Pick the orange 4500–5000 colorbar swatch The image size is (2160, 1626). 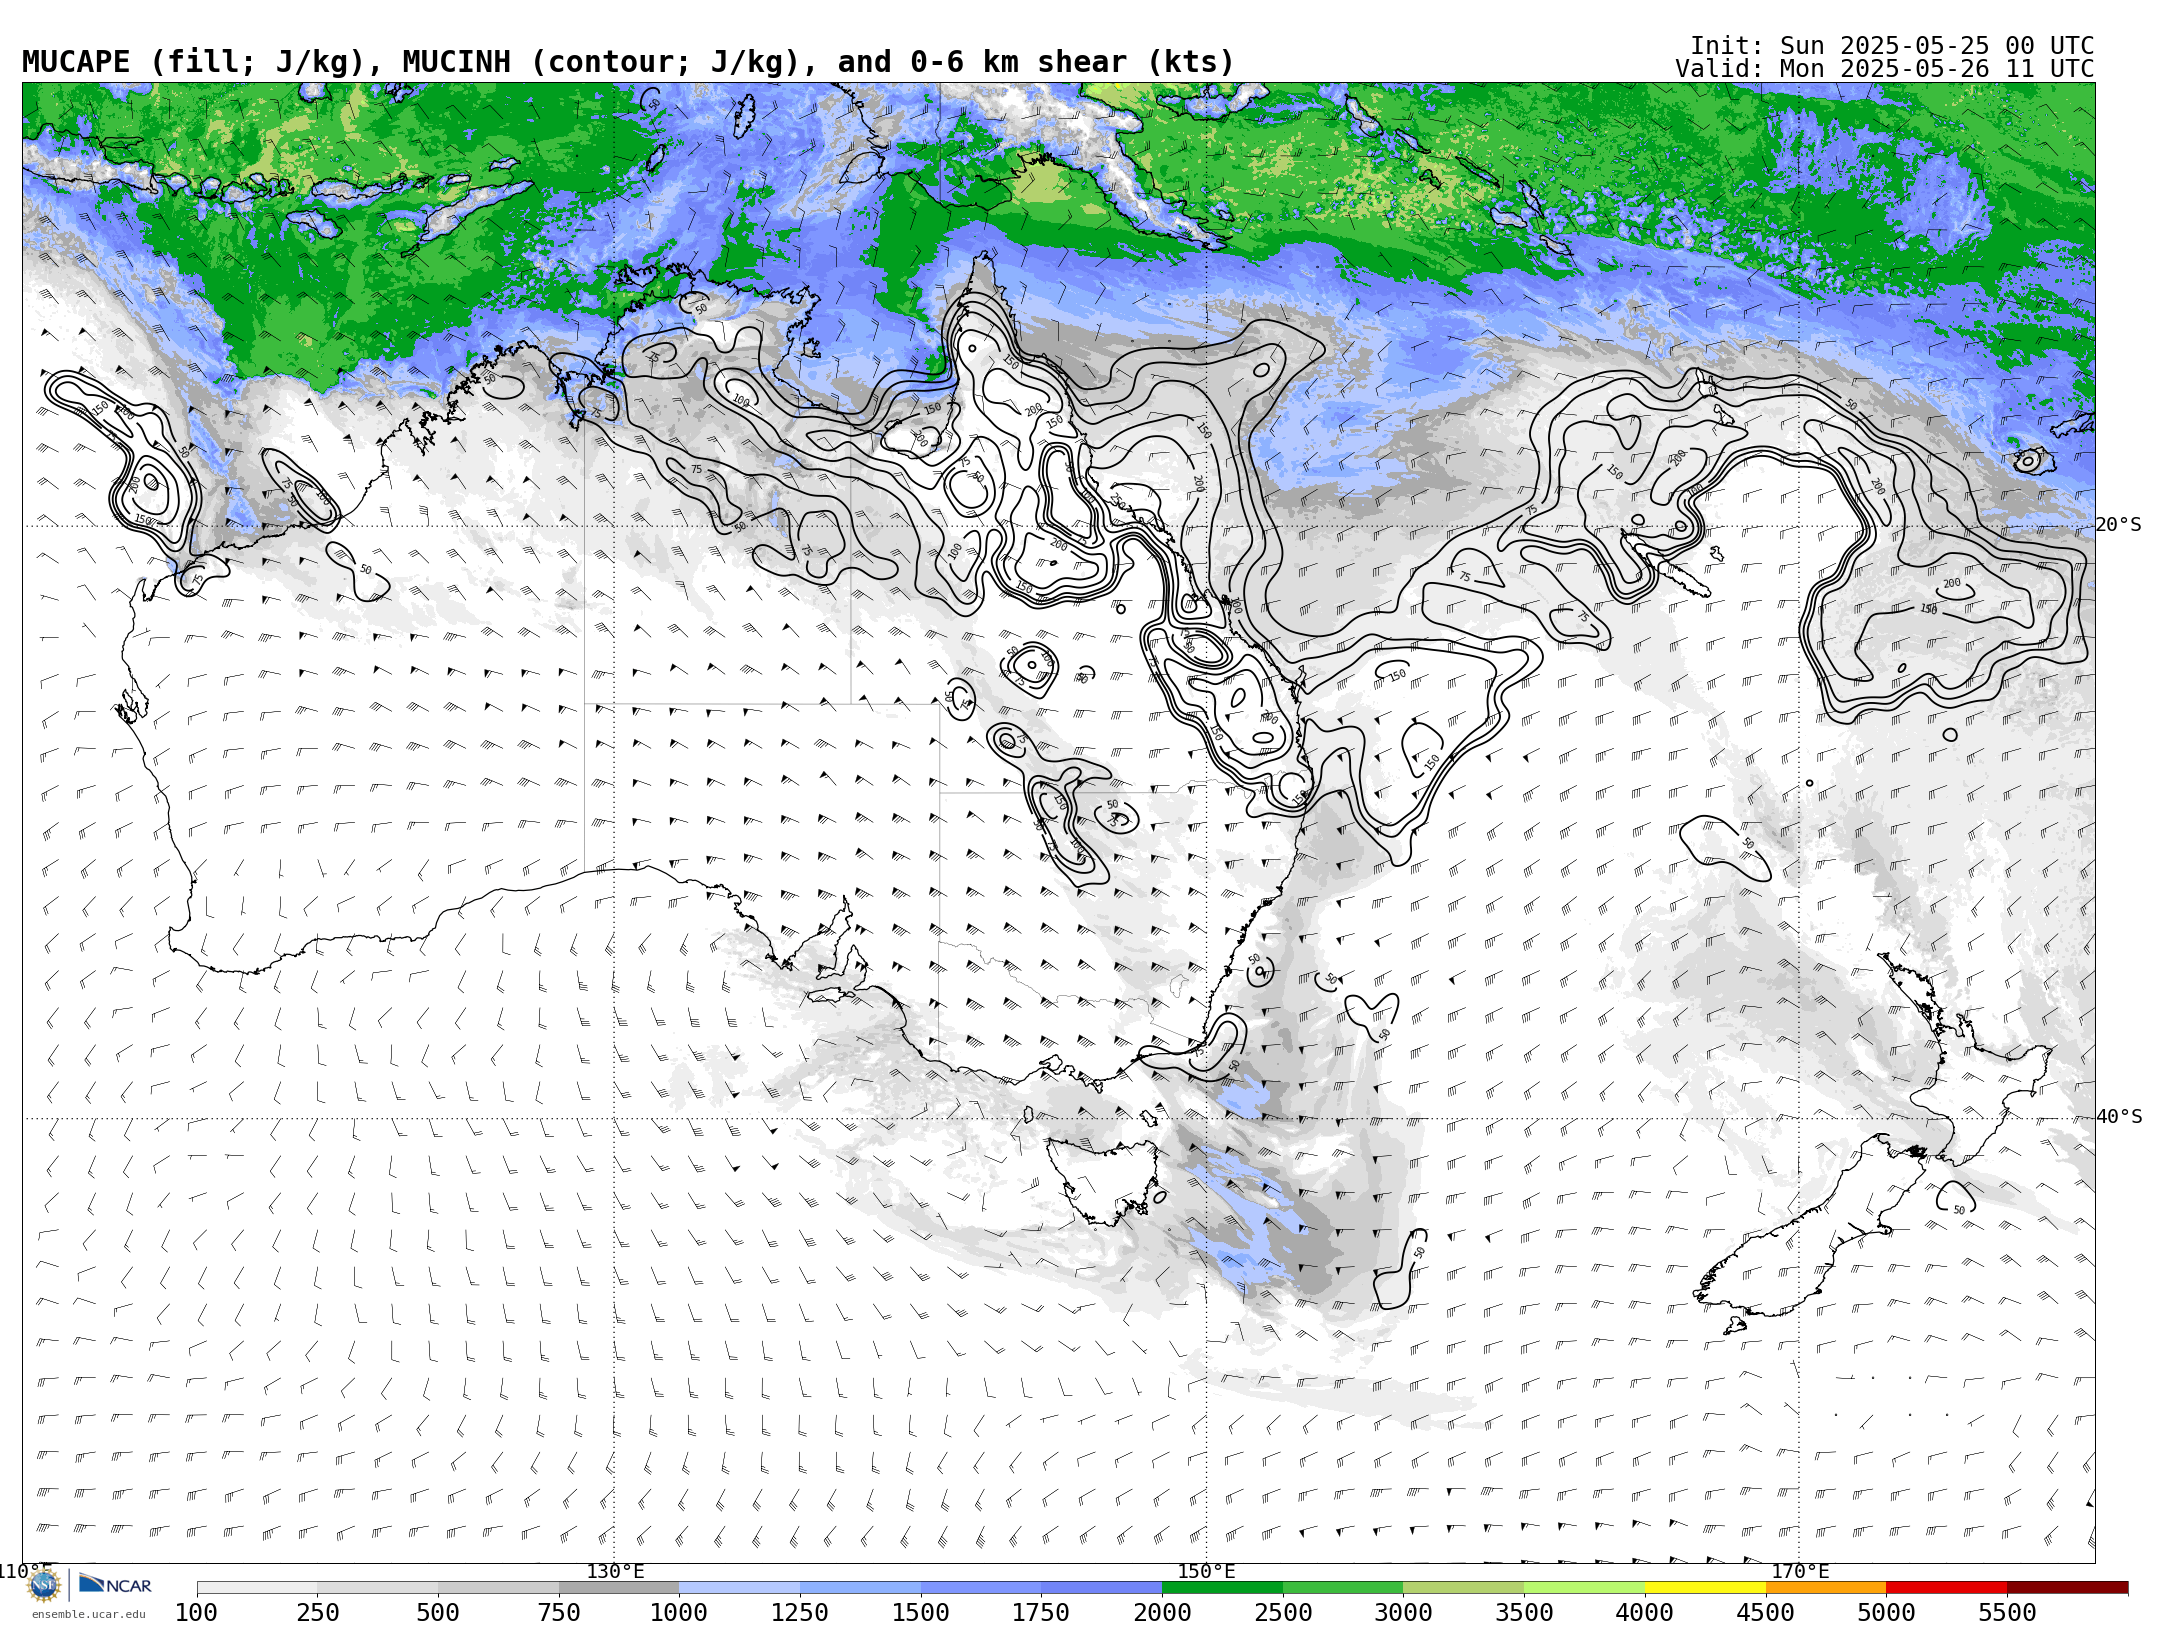[1826, 1587]
